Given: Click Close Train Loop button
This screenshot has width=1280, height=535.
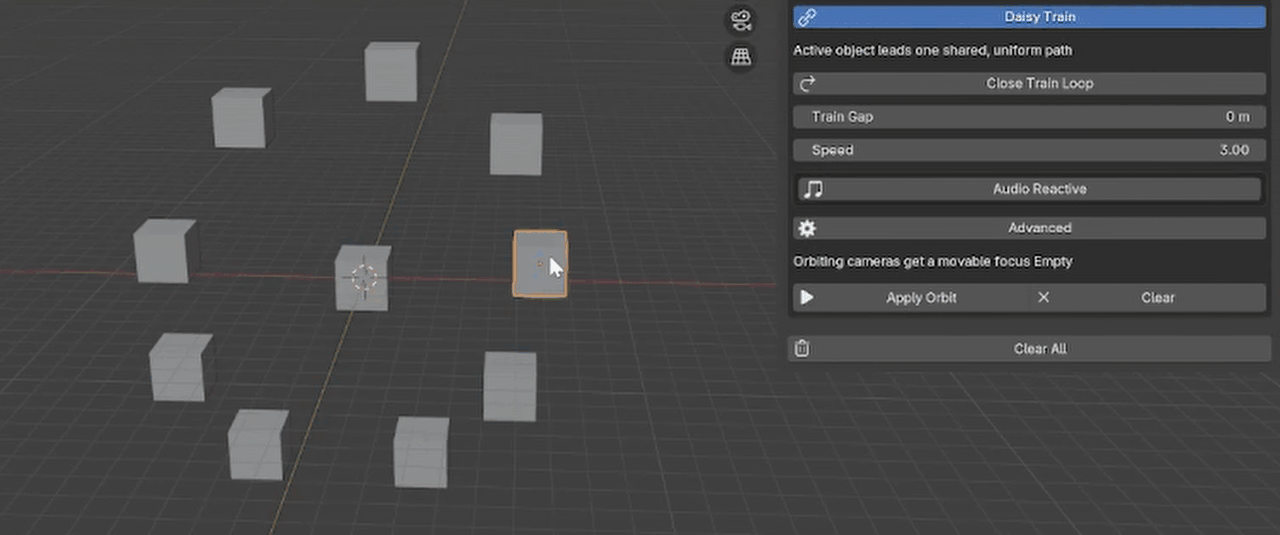Looking at the screenshot, I should (x=1030, y=83).
